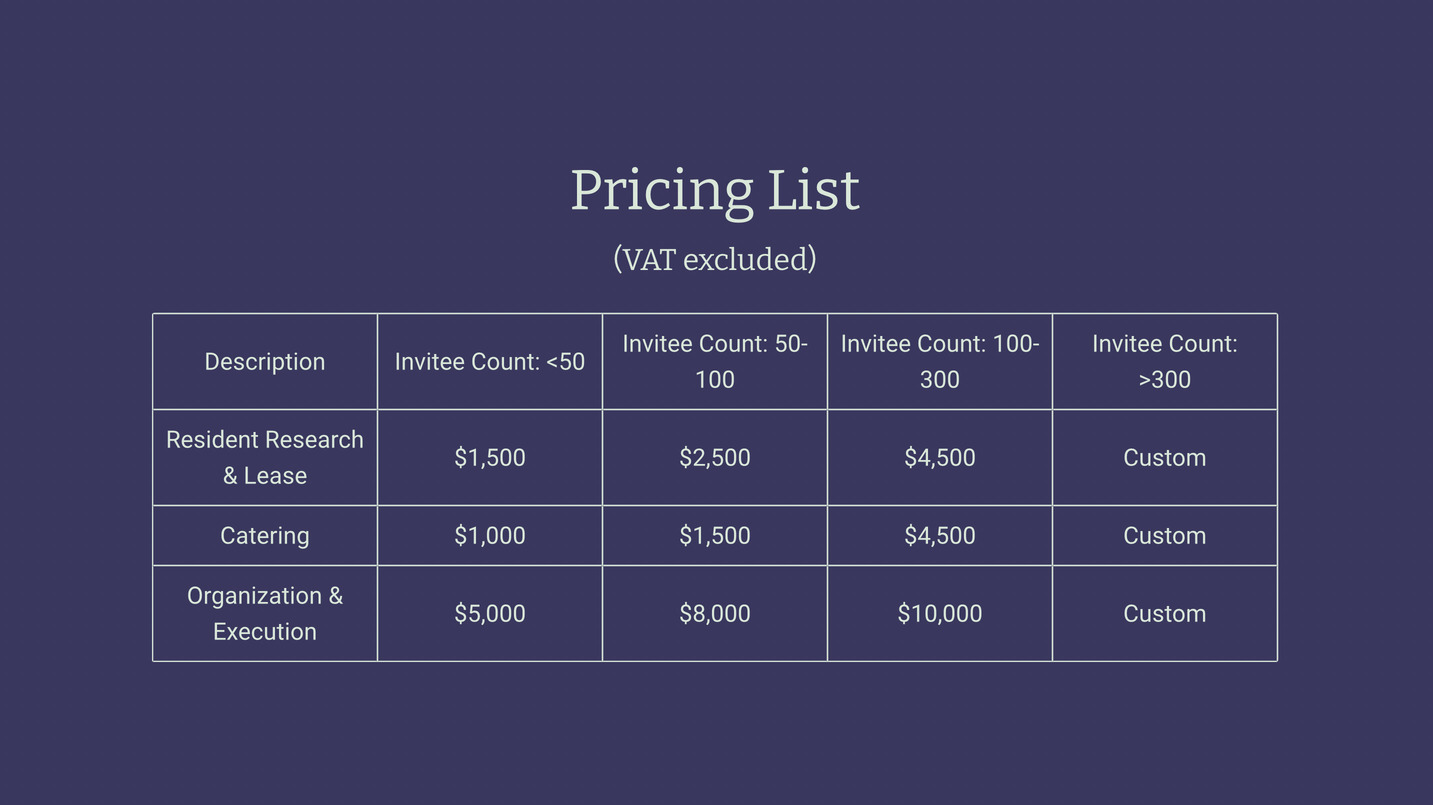Click the $10,000 price cell

[940, 614]
